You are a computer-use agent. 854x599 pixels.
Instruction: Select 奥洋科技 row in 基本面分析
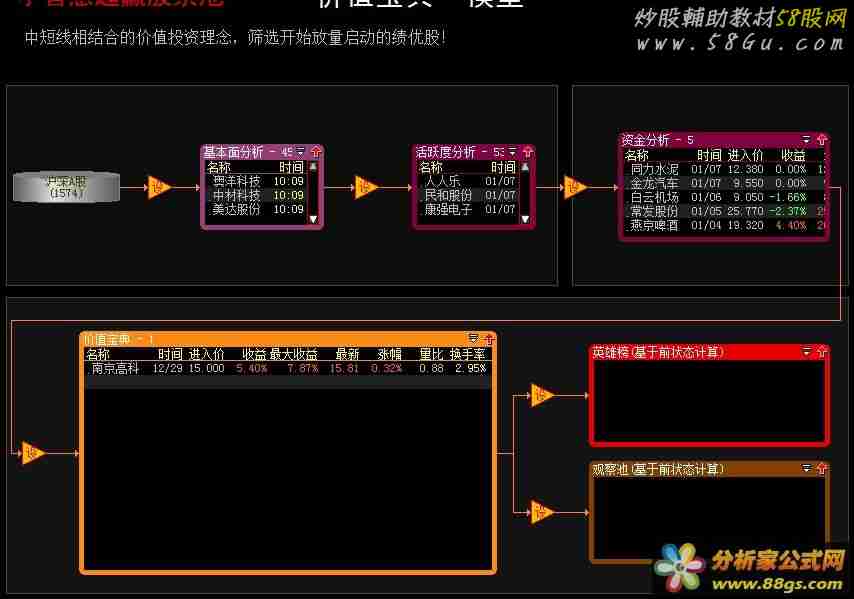[257, 181]
